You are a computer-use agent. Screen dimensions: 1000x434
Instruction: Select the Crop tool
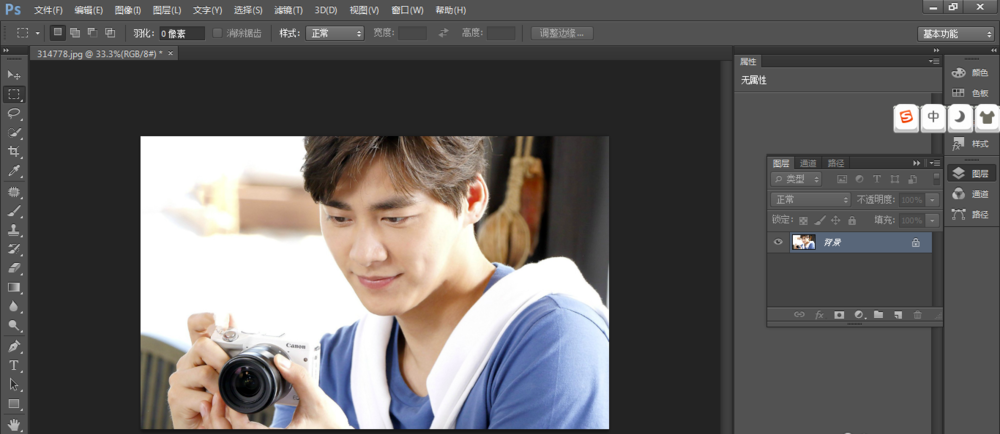coord(14,152)
